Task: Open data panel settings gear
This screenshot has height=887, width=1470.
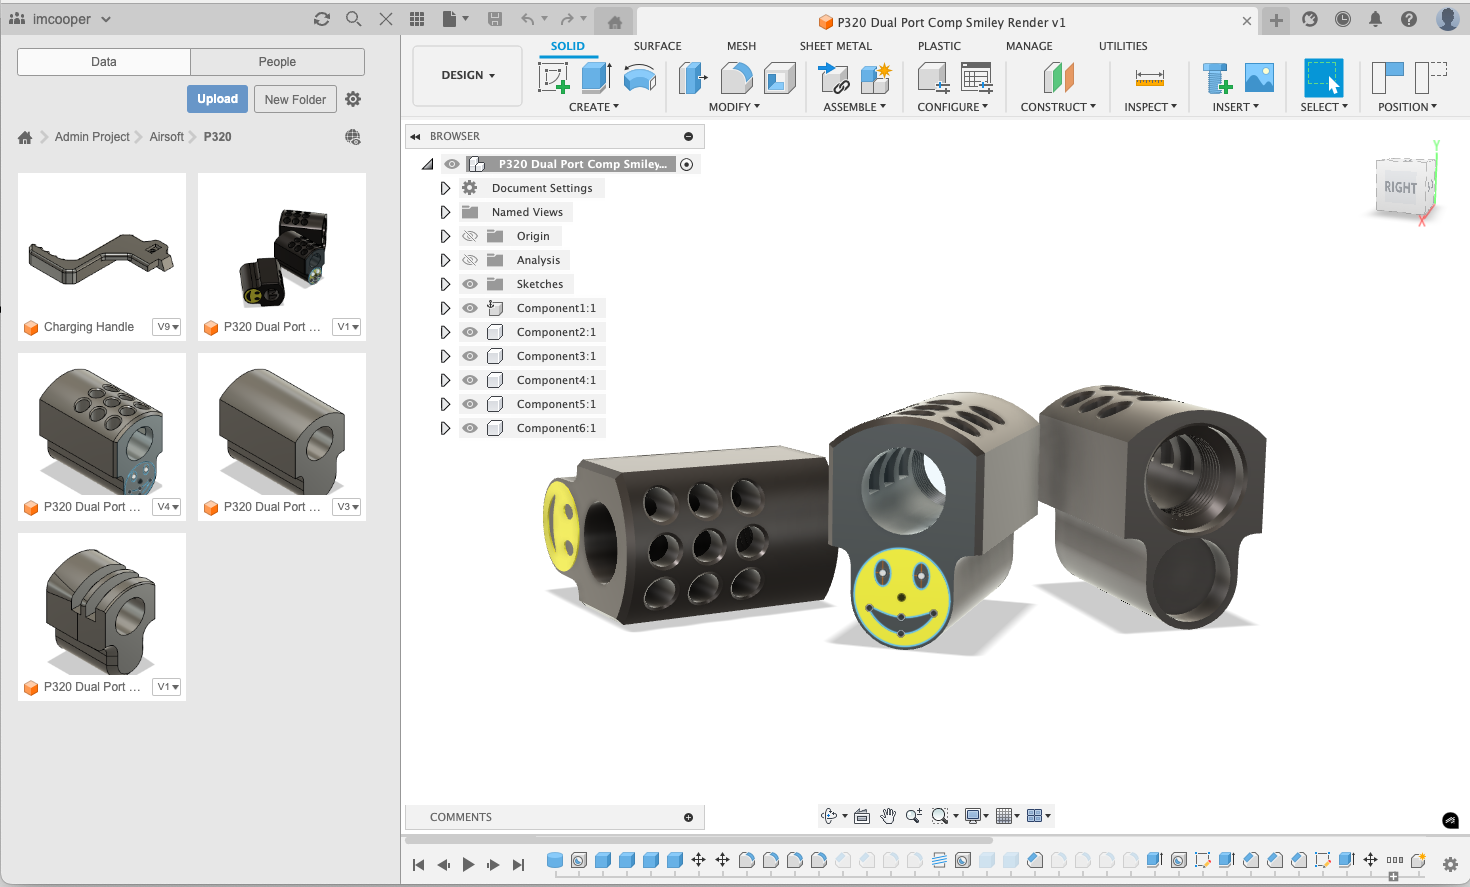Action: point(353,99)
